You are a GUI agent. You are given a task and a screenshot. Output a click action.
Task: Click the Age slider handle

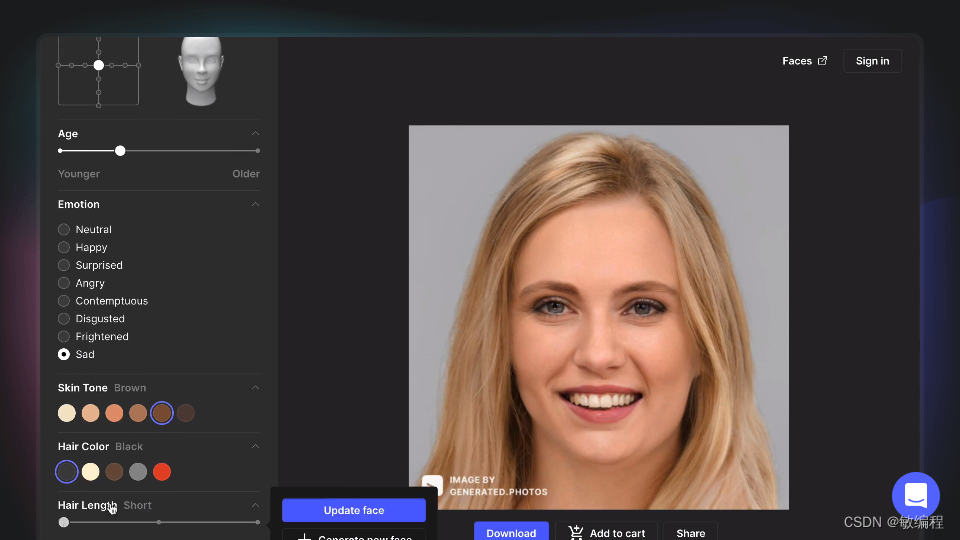pos(120,151)
